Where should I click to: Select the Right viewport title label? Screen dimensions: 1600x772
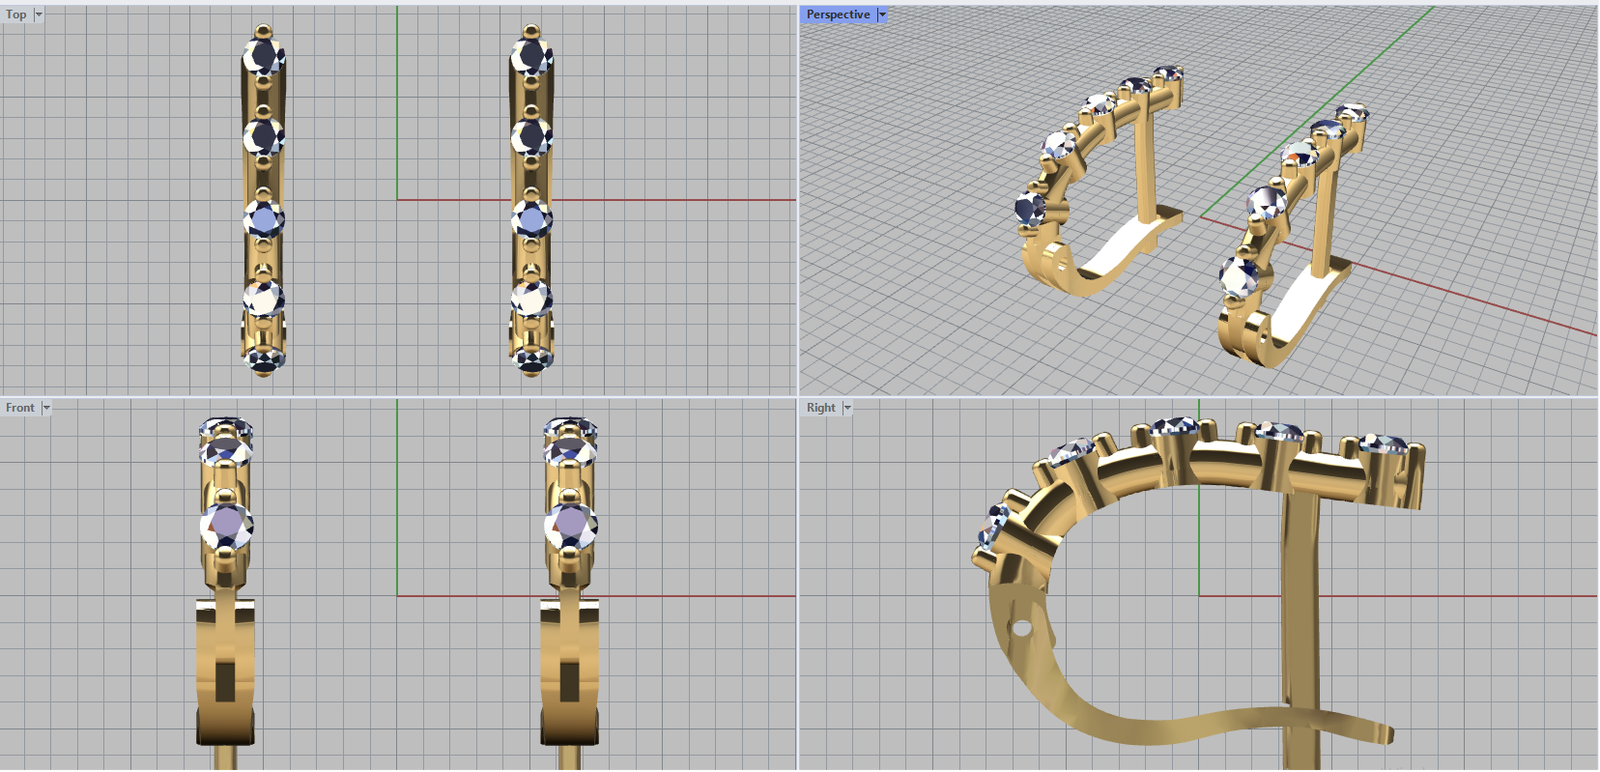click(821, 408)
